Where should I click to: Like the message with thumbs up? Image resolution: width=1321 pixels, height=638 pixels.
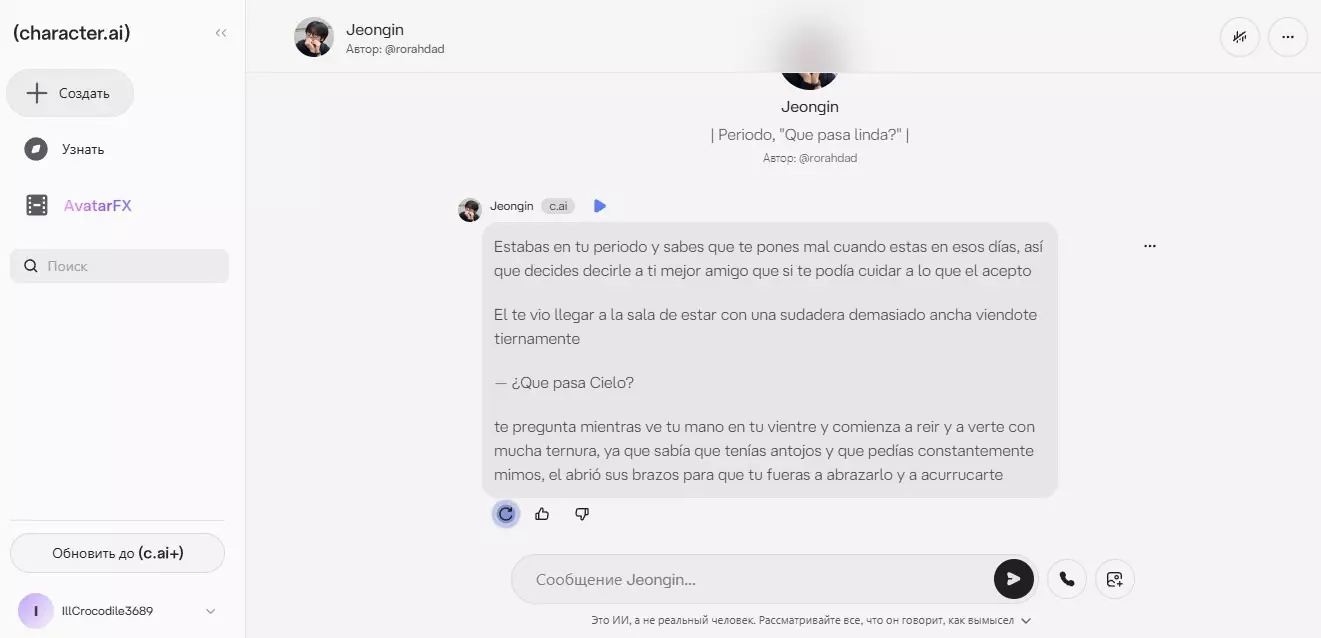[542, 514]
